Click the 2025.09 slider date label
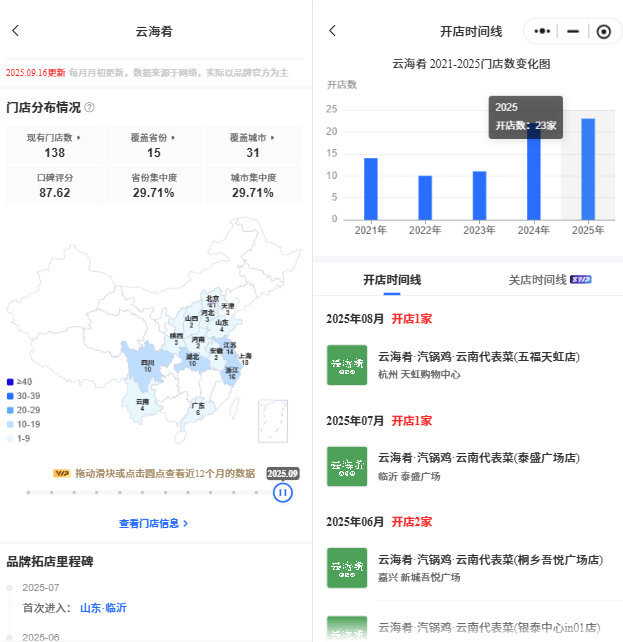The width and height of the screenshot is (623, 642). click(x=283, y=473)
